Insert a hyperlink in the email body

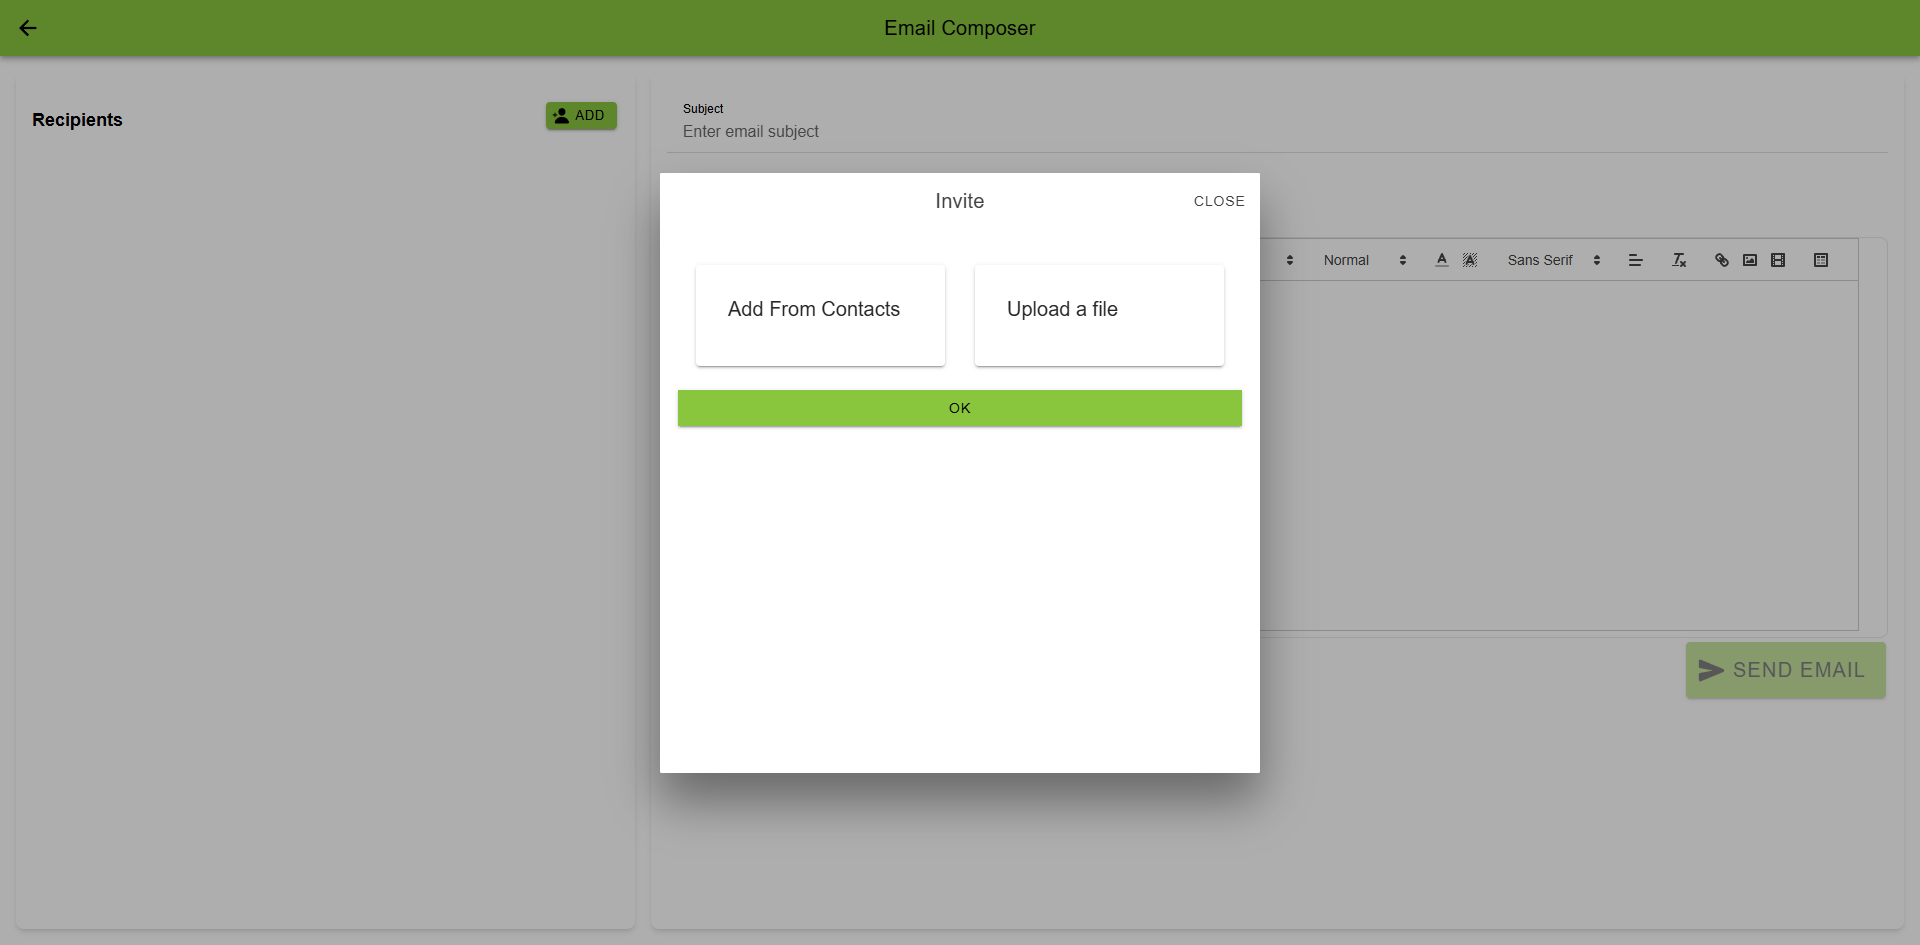point(1721,260)
